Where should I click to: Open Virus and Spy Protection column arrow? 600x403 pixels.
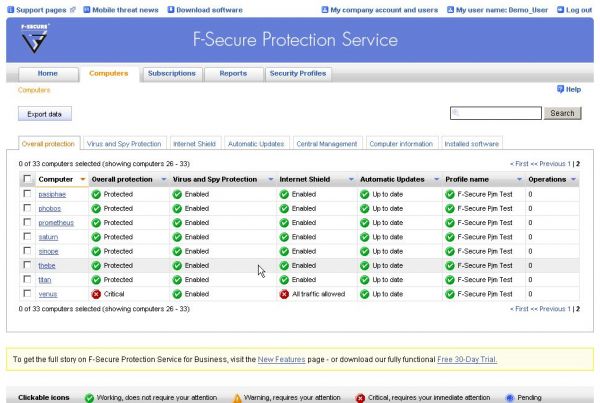[271, 179]
